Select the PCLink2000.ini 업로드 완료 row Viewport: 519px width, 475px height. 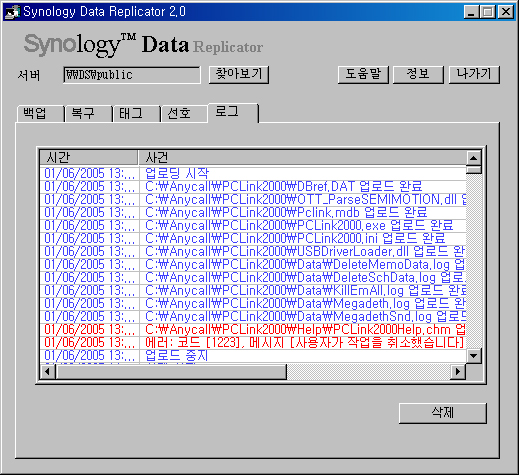[253, 238]
